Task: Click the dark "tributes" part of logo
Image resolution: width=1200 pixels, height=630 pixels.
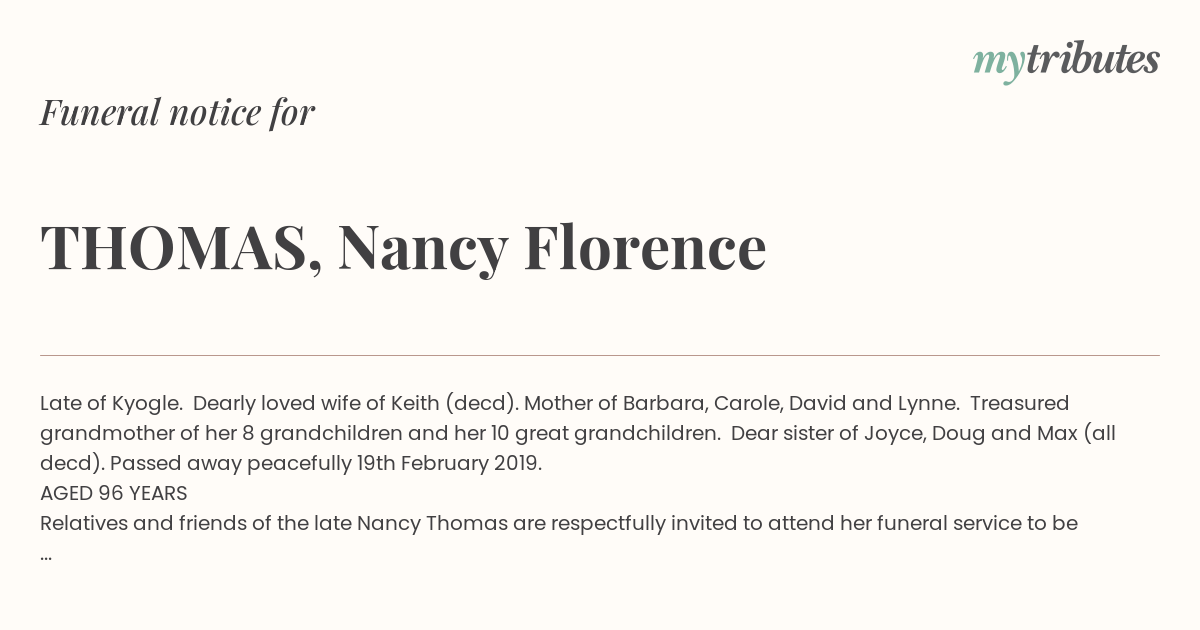Action: click(x=1093, y=60)
